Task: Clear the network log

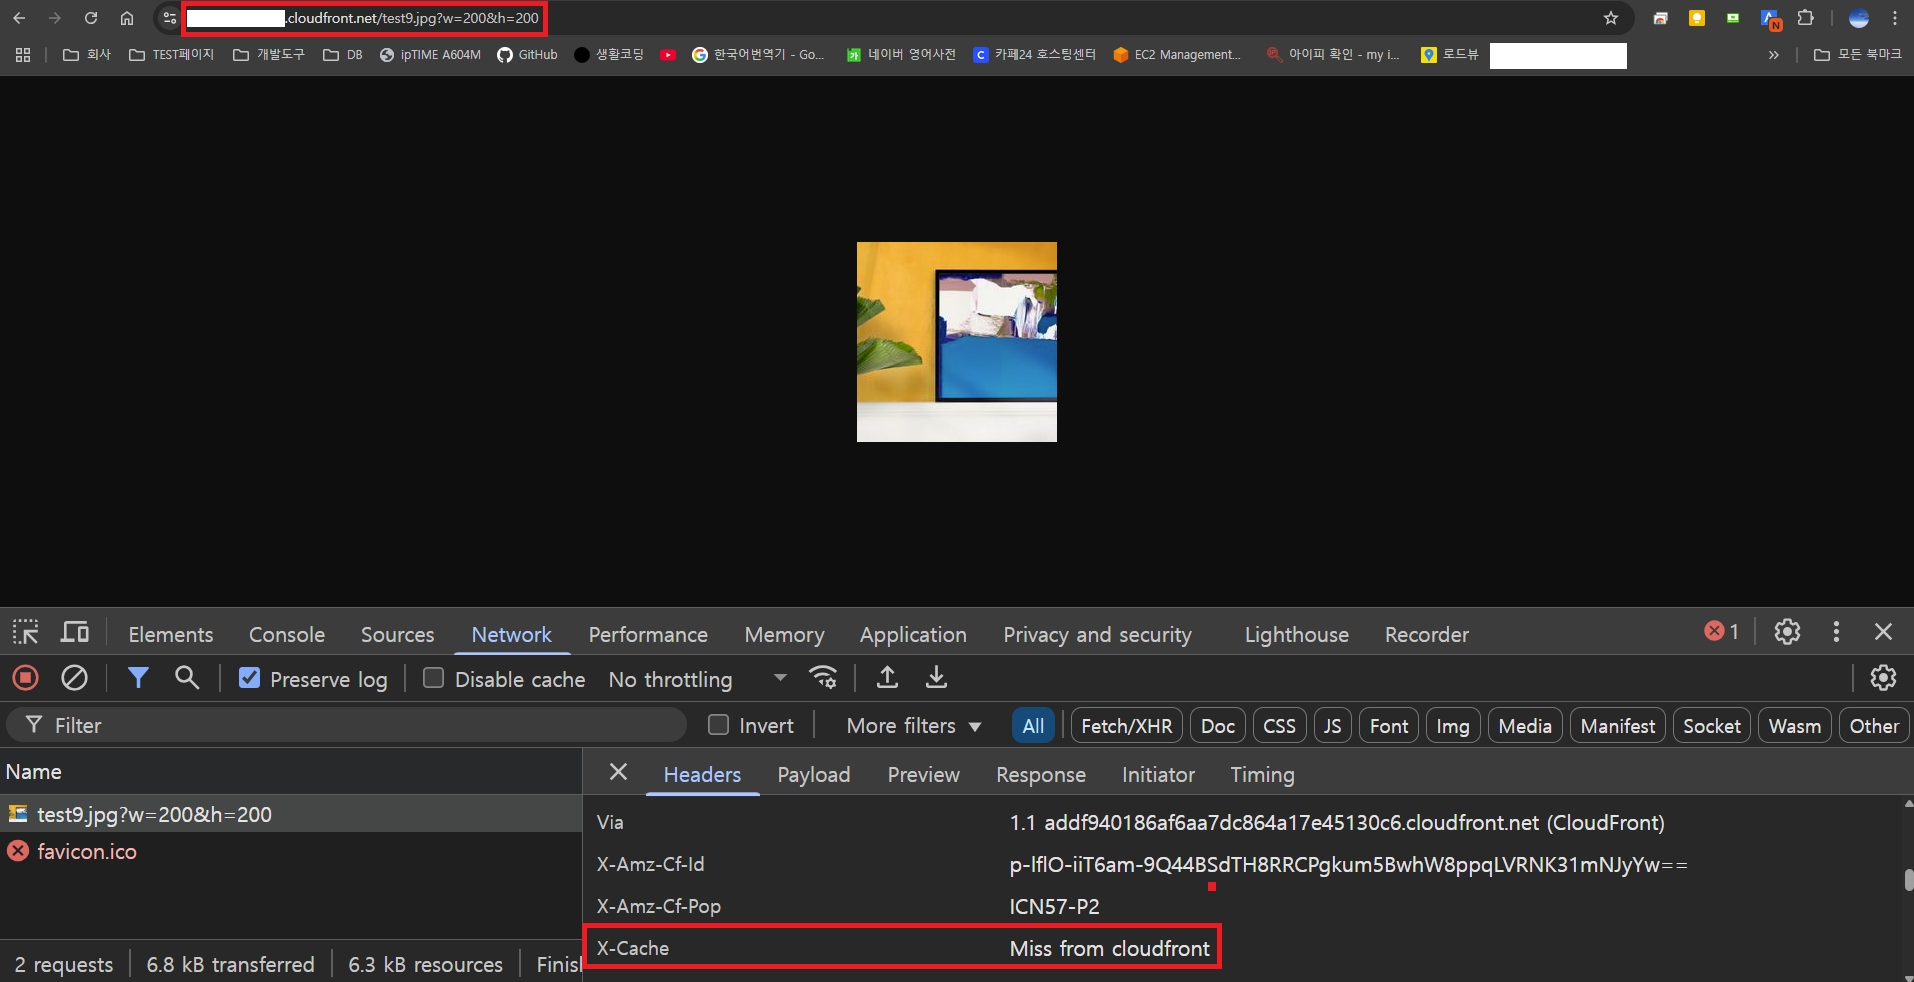Action: [74, 678]
